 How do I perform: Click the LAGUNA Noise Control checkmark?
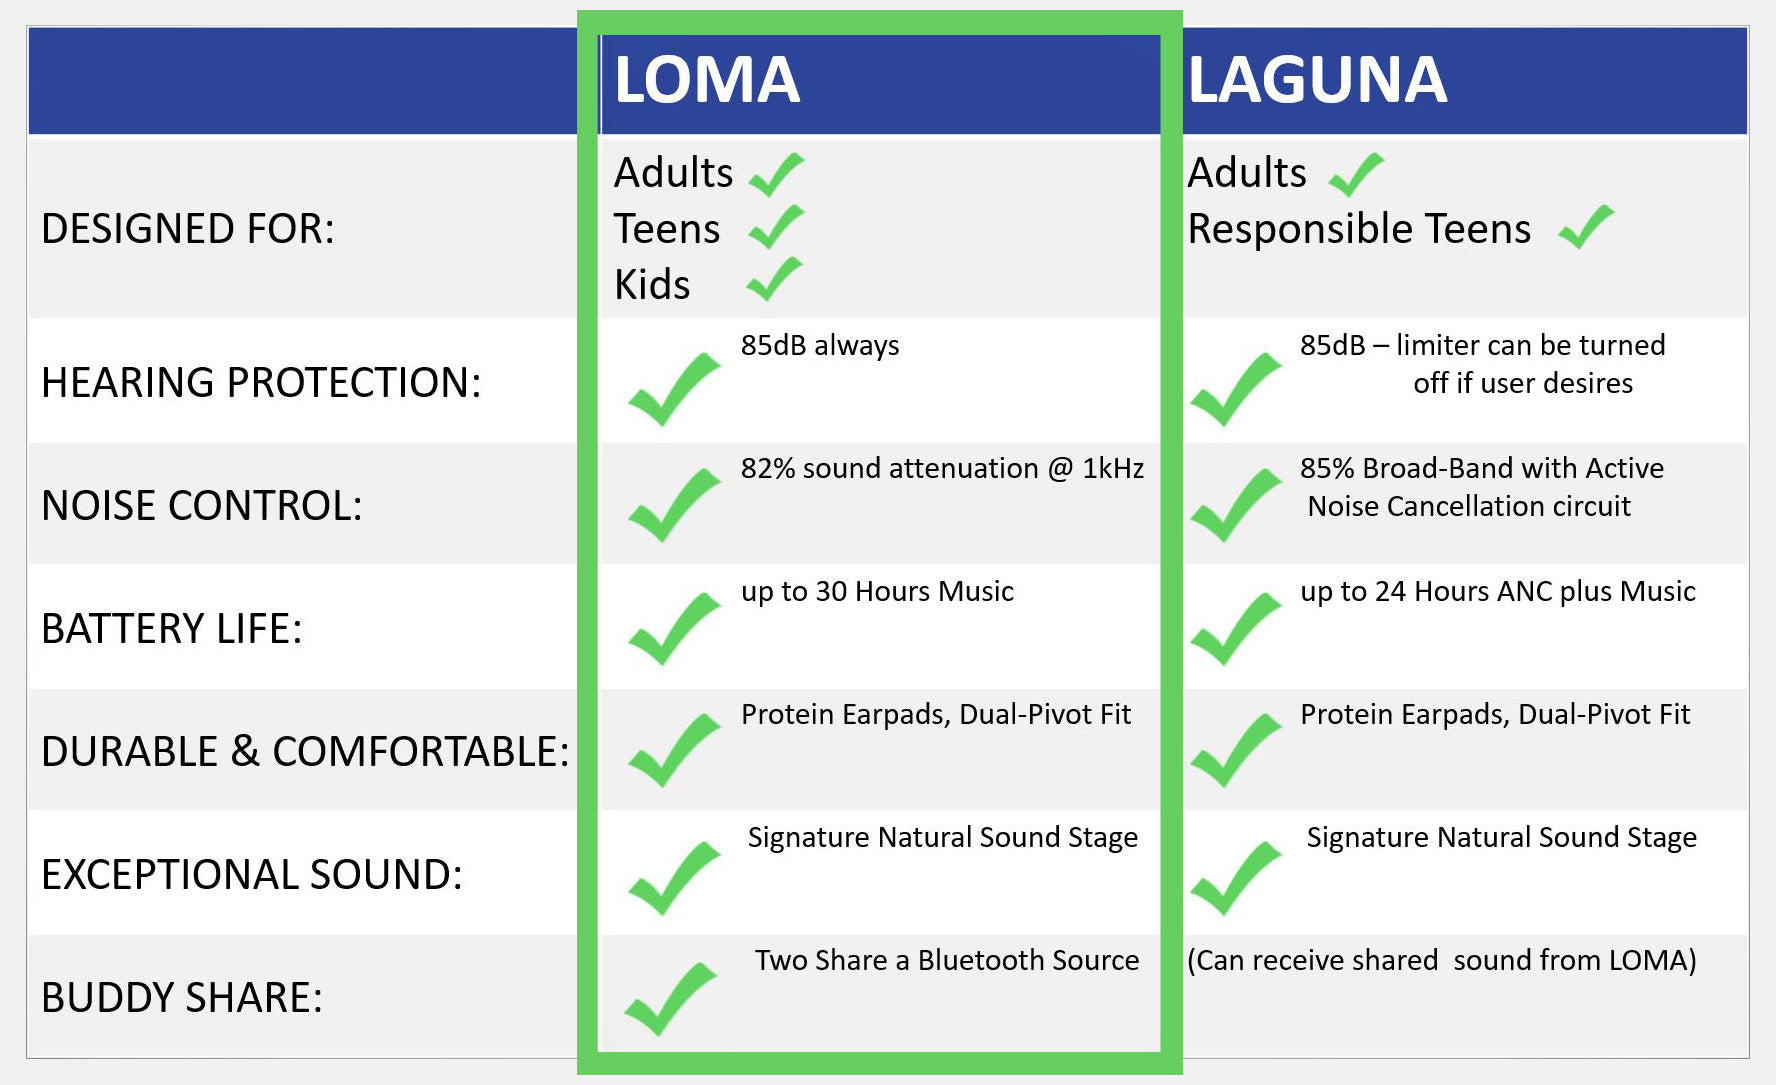pyautogui.click(x=1236, y=505)
